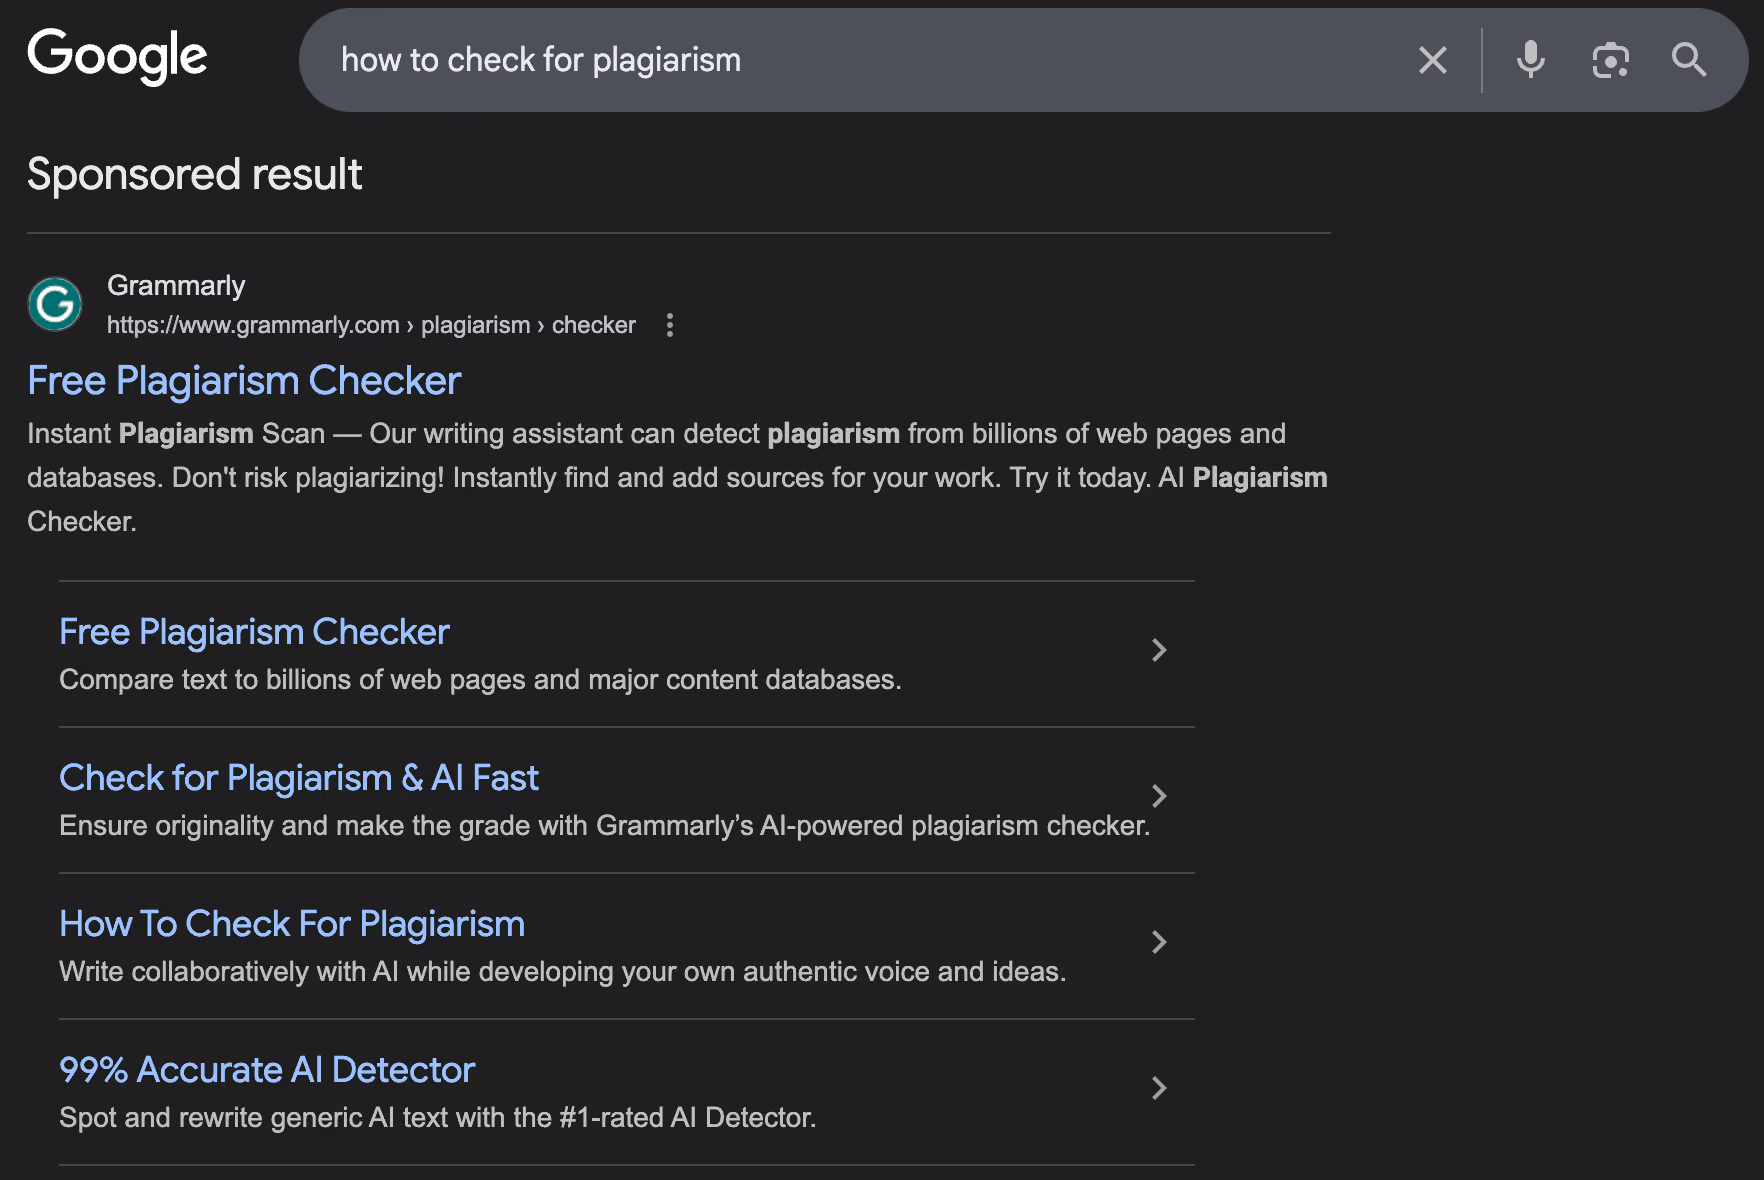Open Google Lens image search icon
1764x1180 pixels.
[1610, 60]
